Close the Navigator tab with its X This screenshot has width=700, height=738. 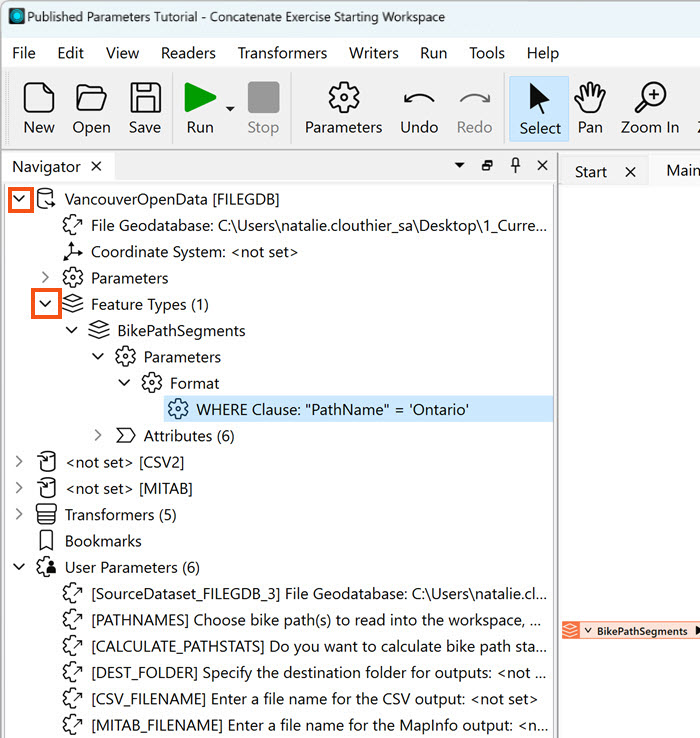coord(97,166)
